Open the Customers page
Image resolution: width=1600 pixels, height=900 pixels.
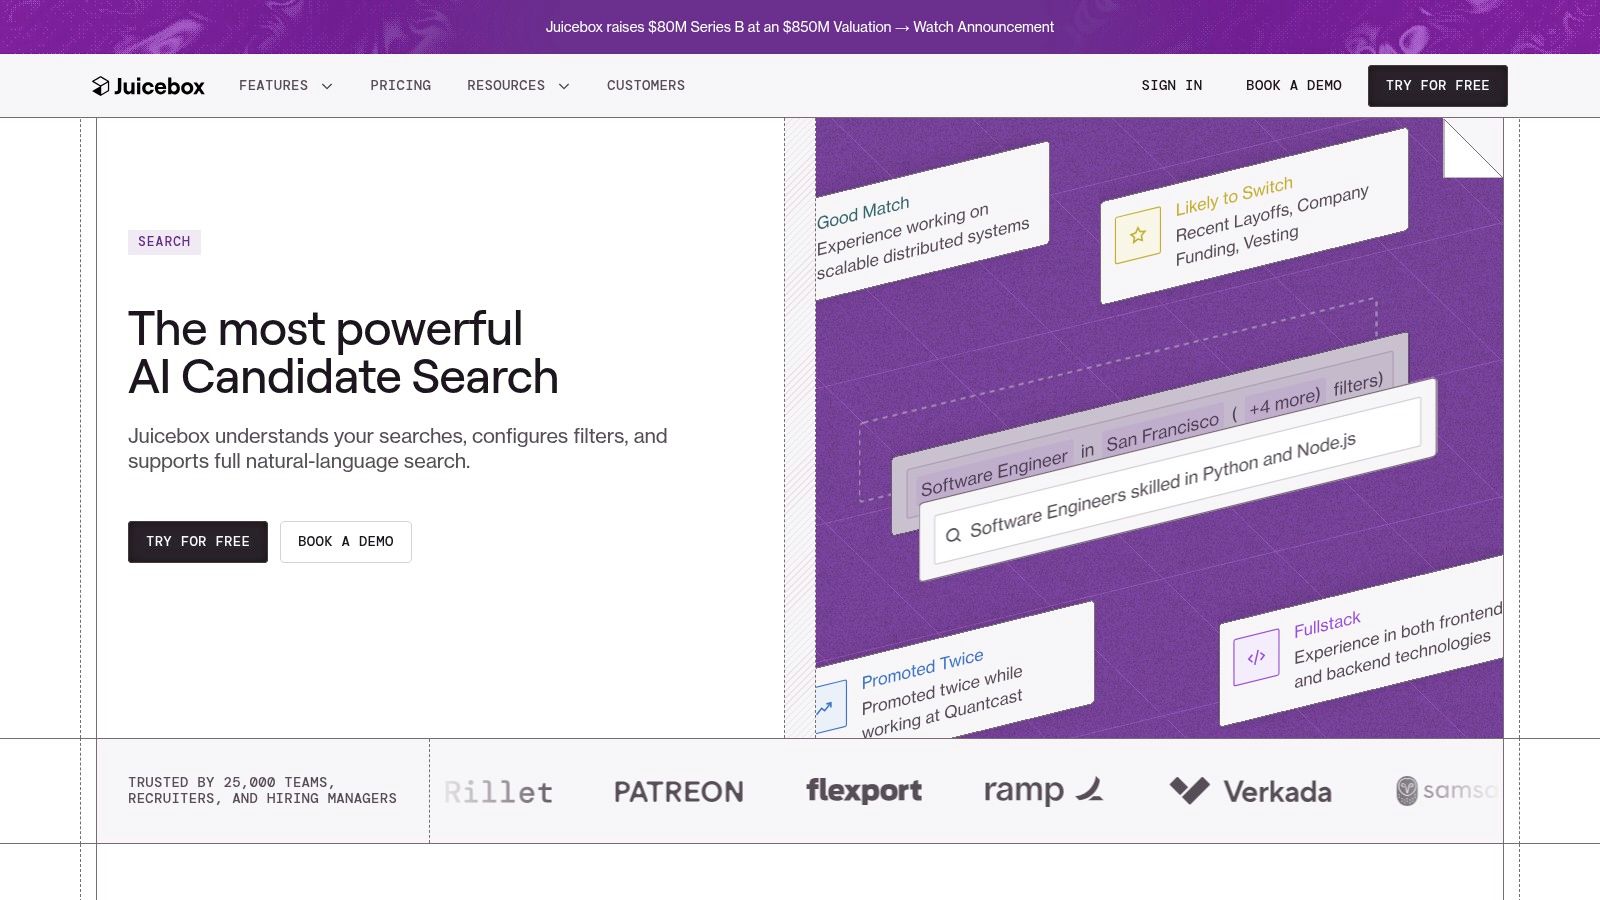[646, 86]
